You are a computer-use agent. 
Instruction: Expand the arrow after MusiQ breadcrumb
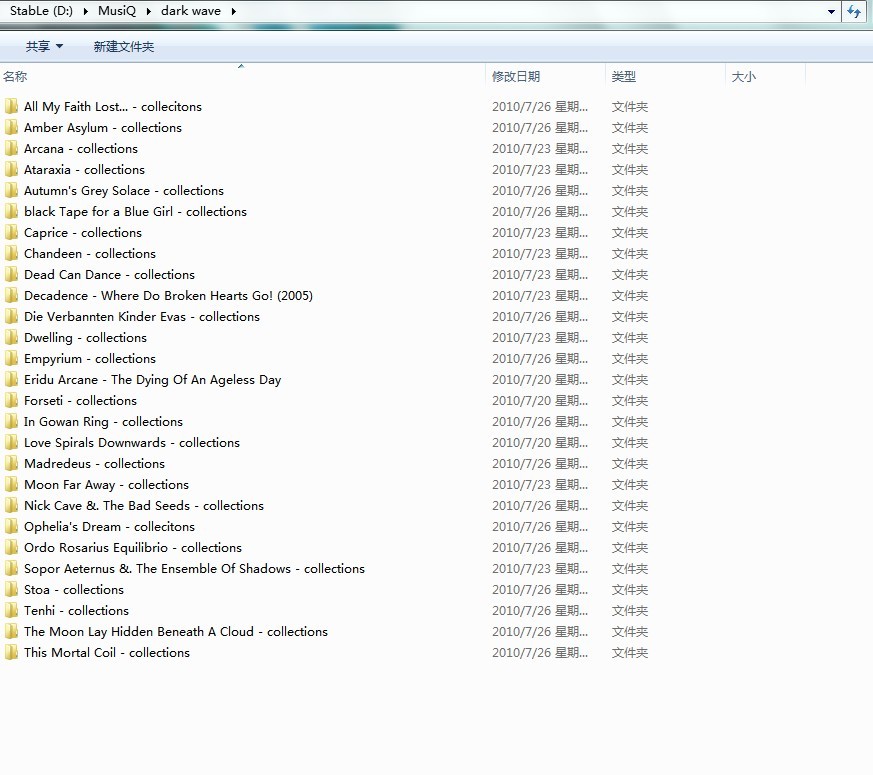coord(149,11)
